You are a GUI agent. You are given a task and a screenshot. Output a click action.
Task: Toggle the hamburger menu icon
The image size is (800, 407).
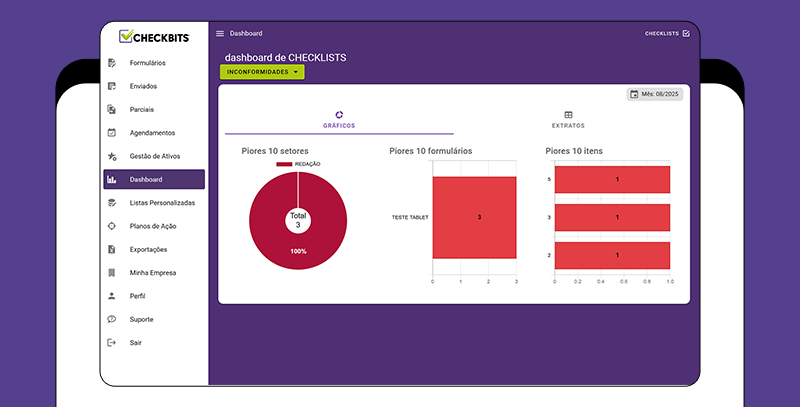pyautogui.click(x=220, y=34)
